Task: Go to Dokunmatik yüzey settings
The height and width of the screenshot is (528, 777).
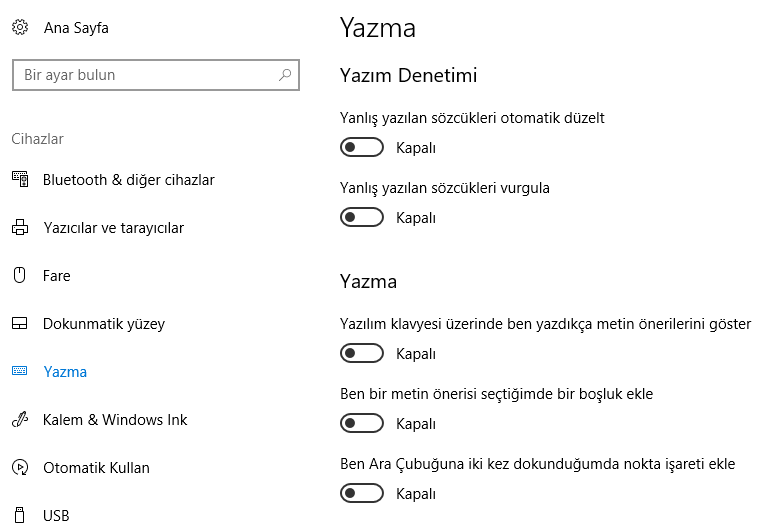Action: pos(104,324)
